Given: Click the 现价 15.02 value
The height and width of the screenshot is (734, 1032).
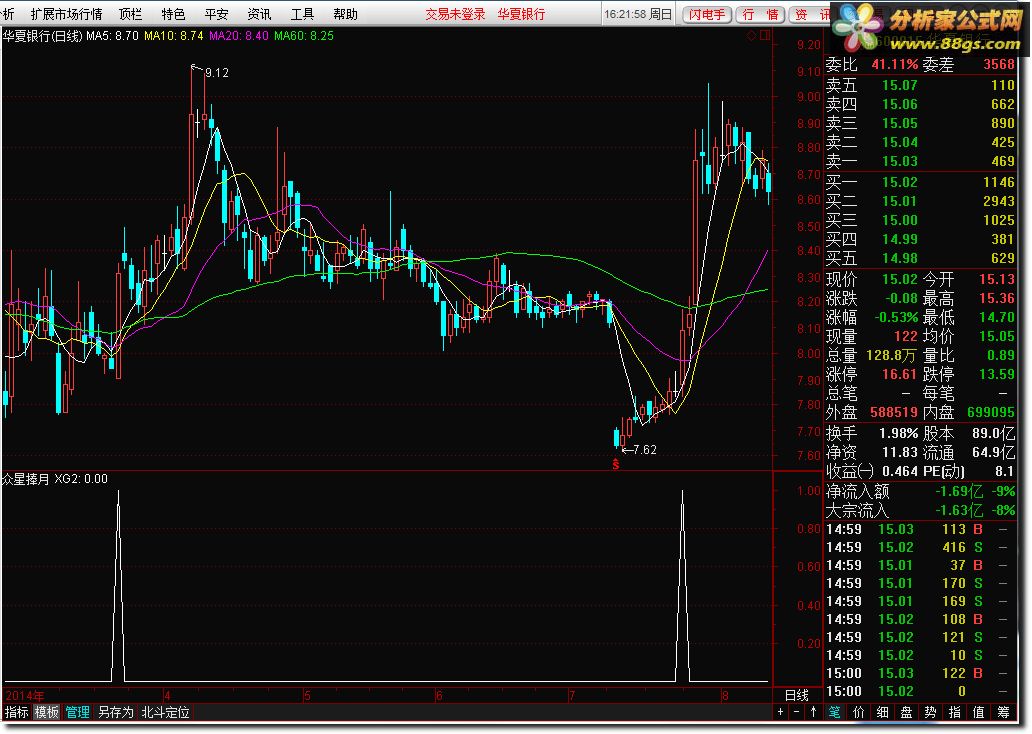Looking at the screenshot, I should [x=899, y=279].
